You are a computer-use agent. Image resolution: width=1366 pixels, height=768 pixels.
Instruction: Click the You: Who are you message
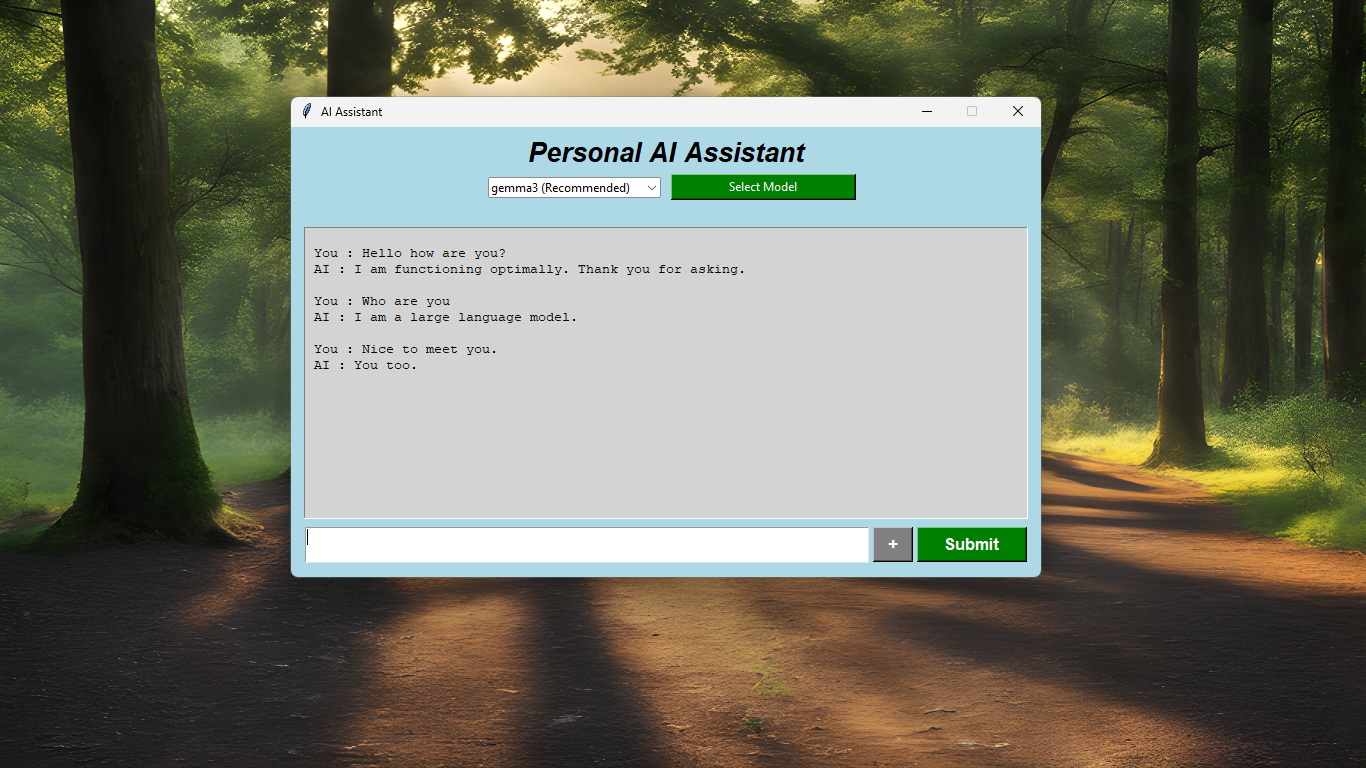[x=382, y=300]
